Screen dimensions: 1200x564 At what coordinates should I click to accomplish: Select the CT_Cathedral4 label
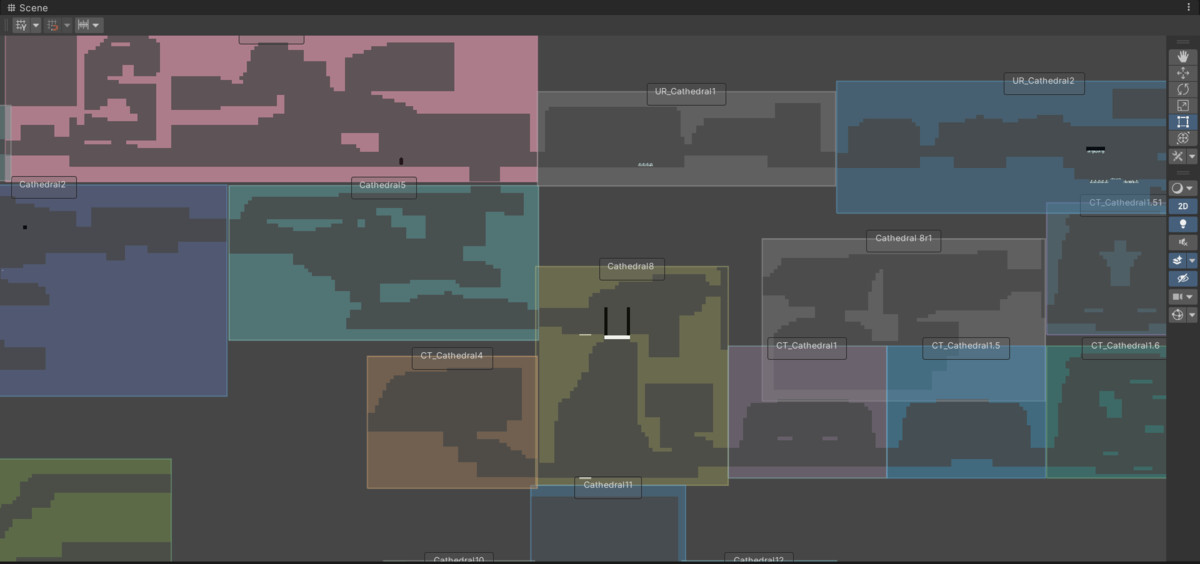(452, 356)
